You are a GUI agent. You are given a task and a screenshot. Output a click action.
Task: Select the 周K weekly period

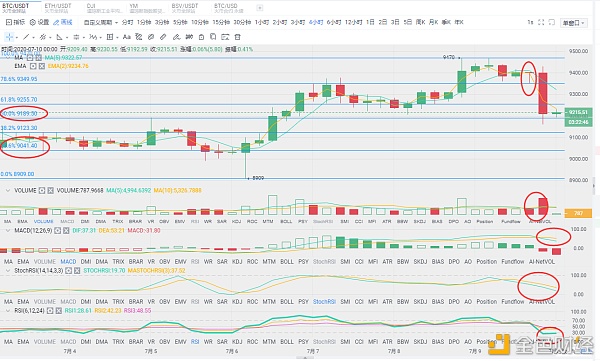tap(421, 22)
